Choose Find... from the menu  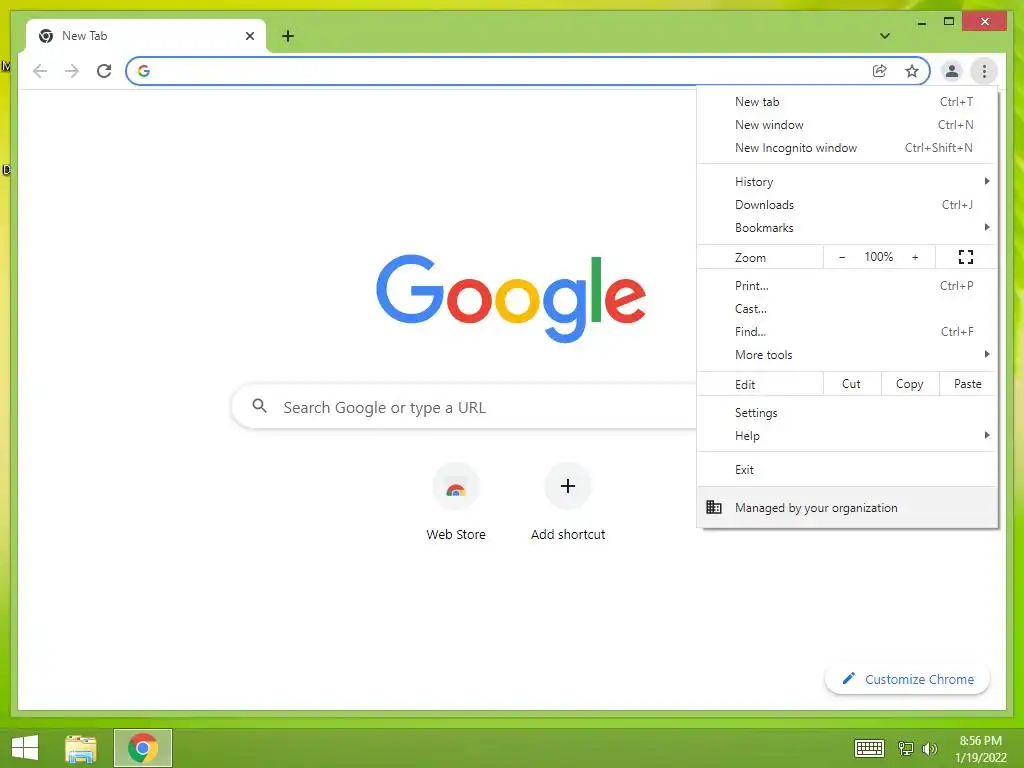[x=846, y=332]
